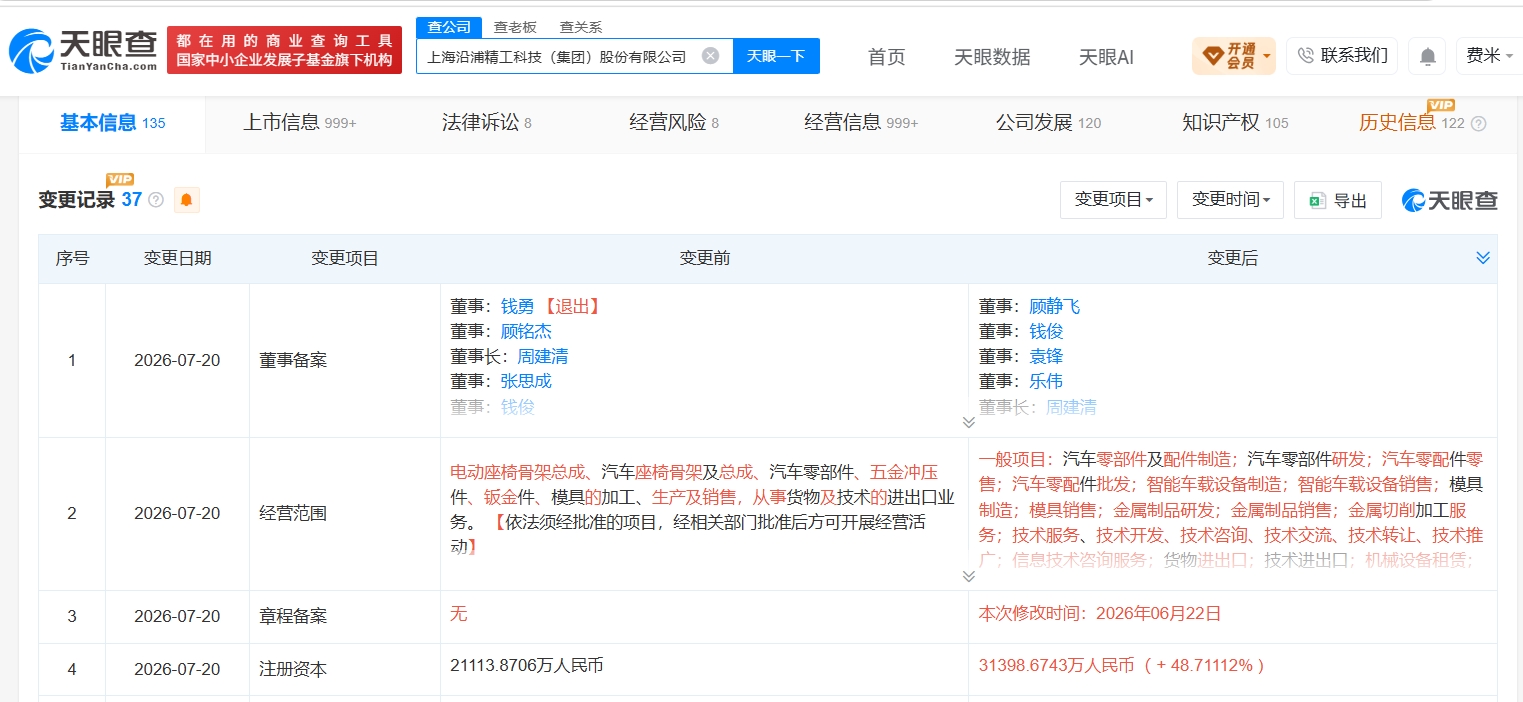Screen dimensions: 1523x702
Task: Select the 查老板 search mode tab
Action: [x=515, y=27]
